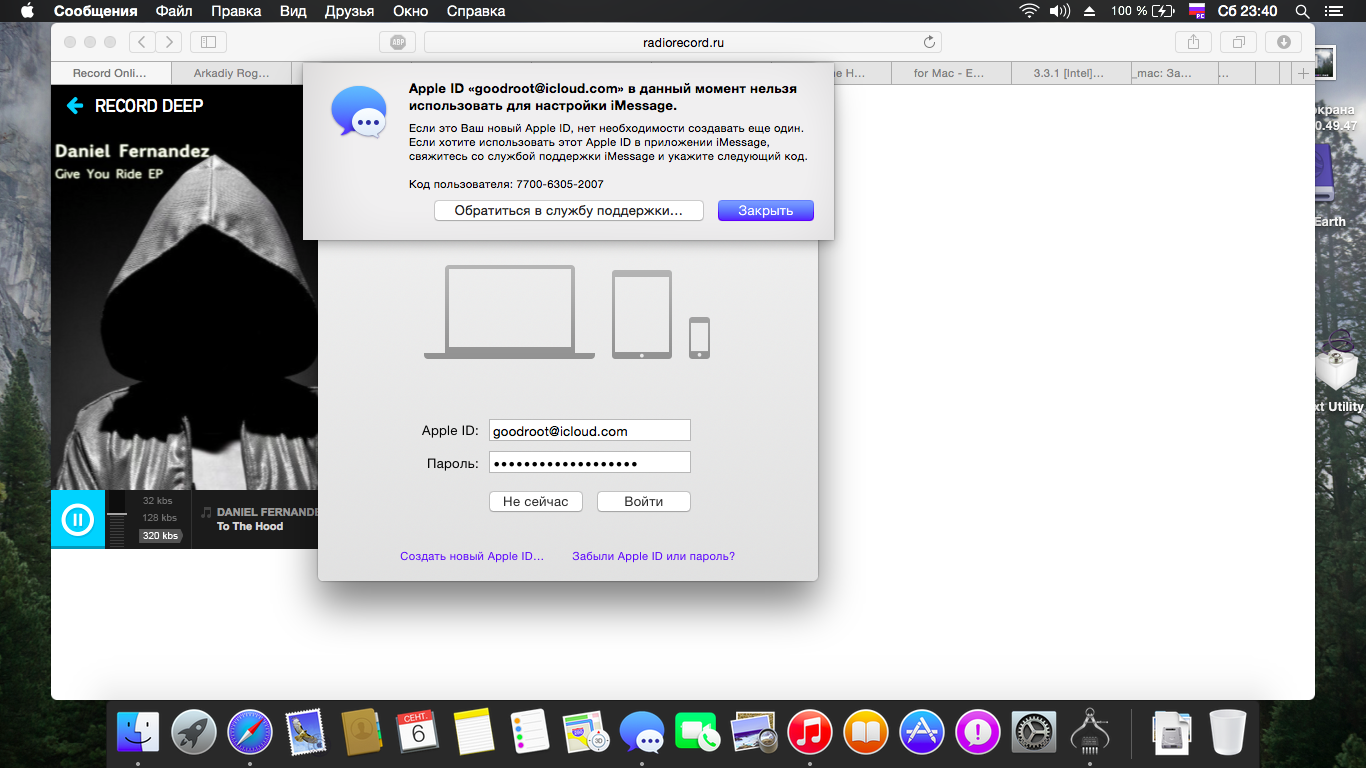
Task: Open Maps from the Dock
Action: (x=586, y=732)
